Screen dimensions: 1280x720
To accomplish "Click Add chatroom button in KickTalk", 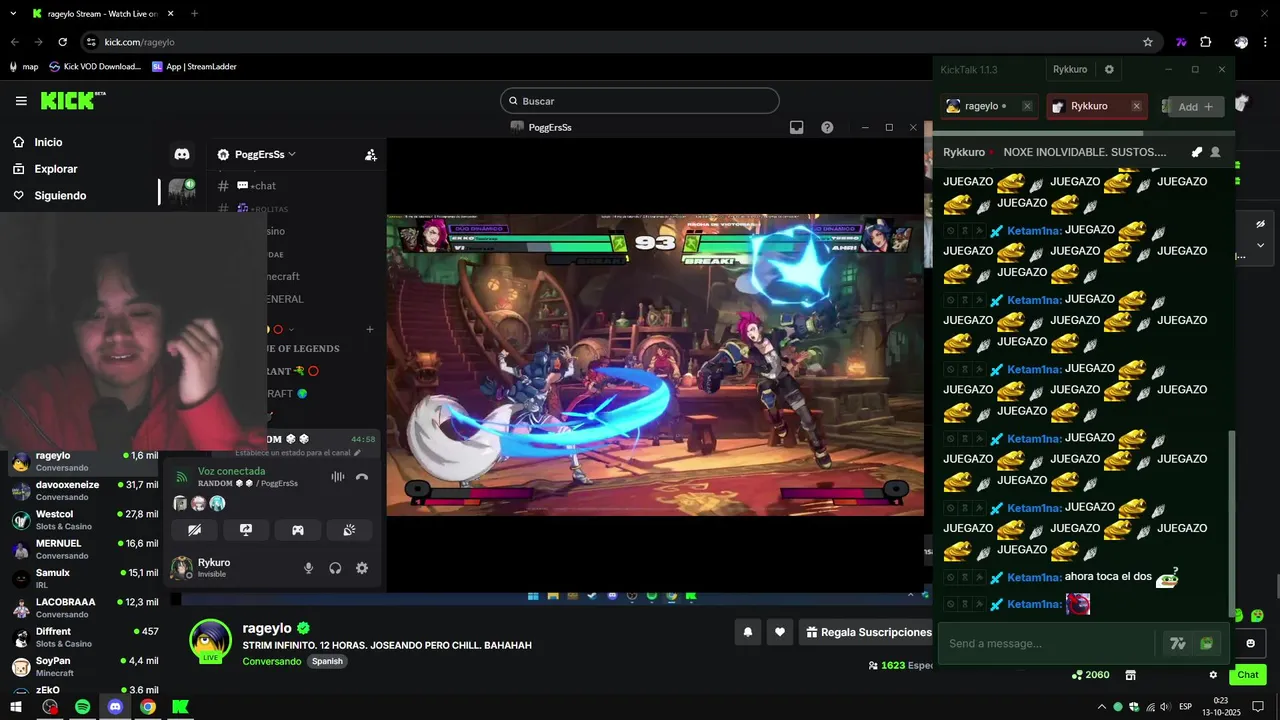I will [x=1196, y=107].
